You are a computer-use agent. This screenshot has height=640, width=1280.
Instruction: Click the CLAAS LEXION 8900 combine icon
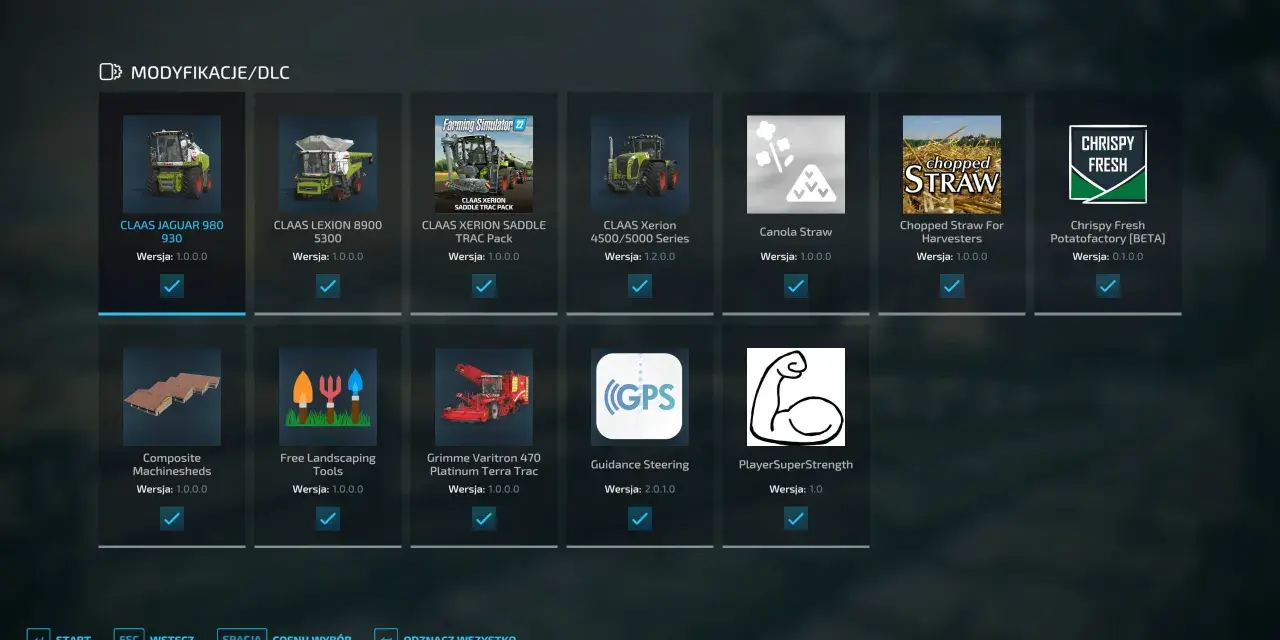tap(328, 164)
